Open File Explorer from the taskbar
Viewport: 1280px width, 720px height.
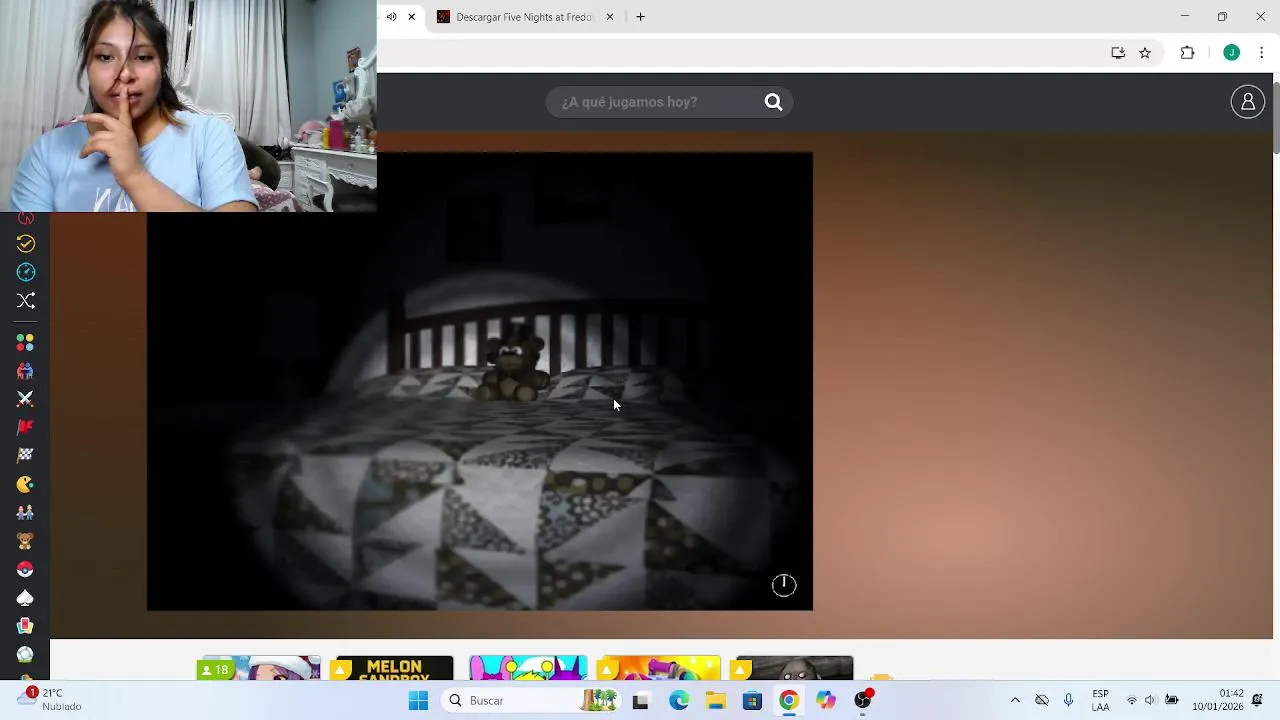716,701
